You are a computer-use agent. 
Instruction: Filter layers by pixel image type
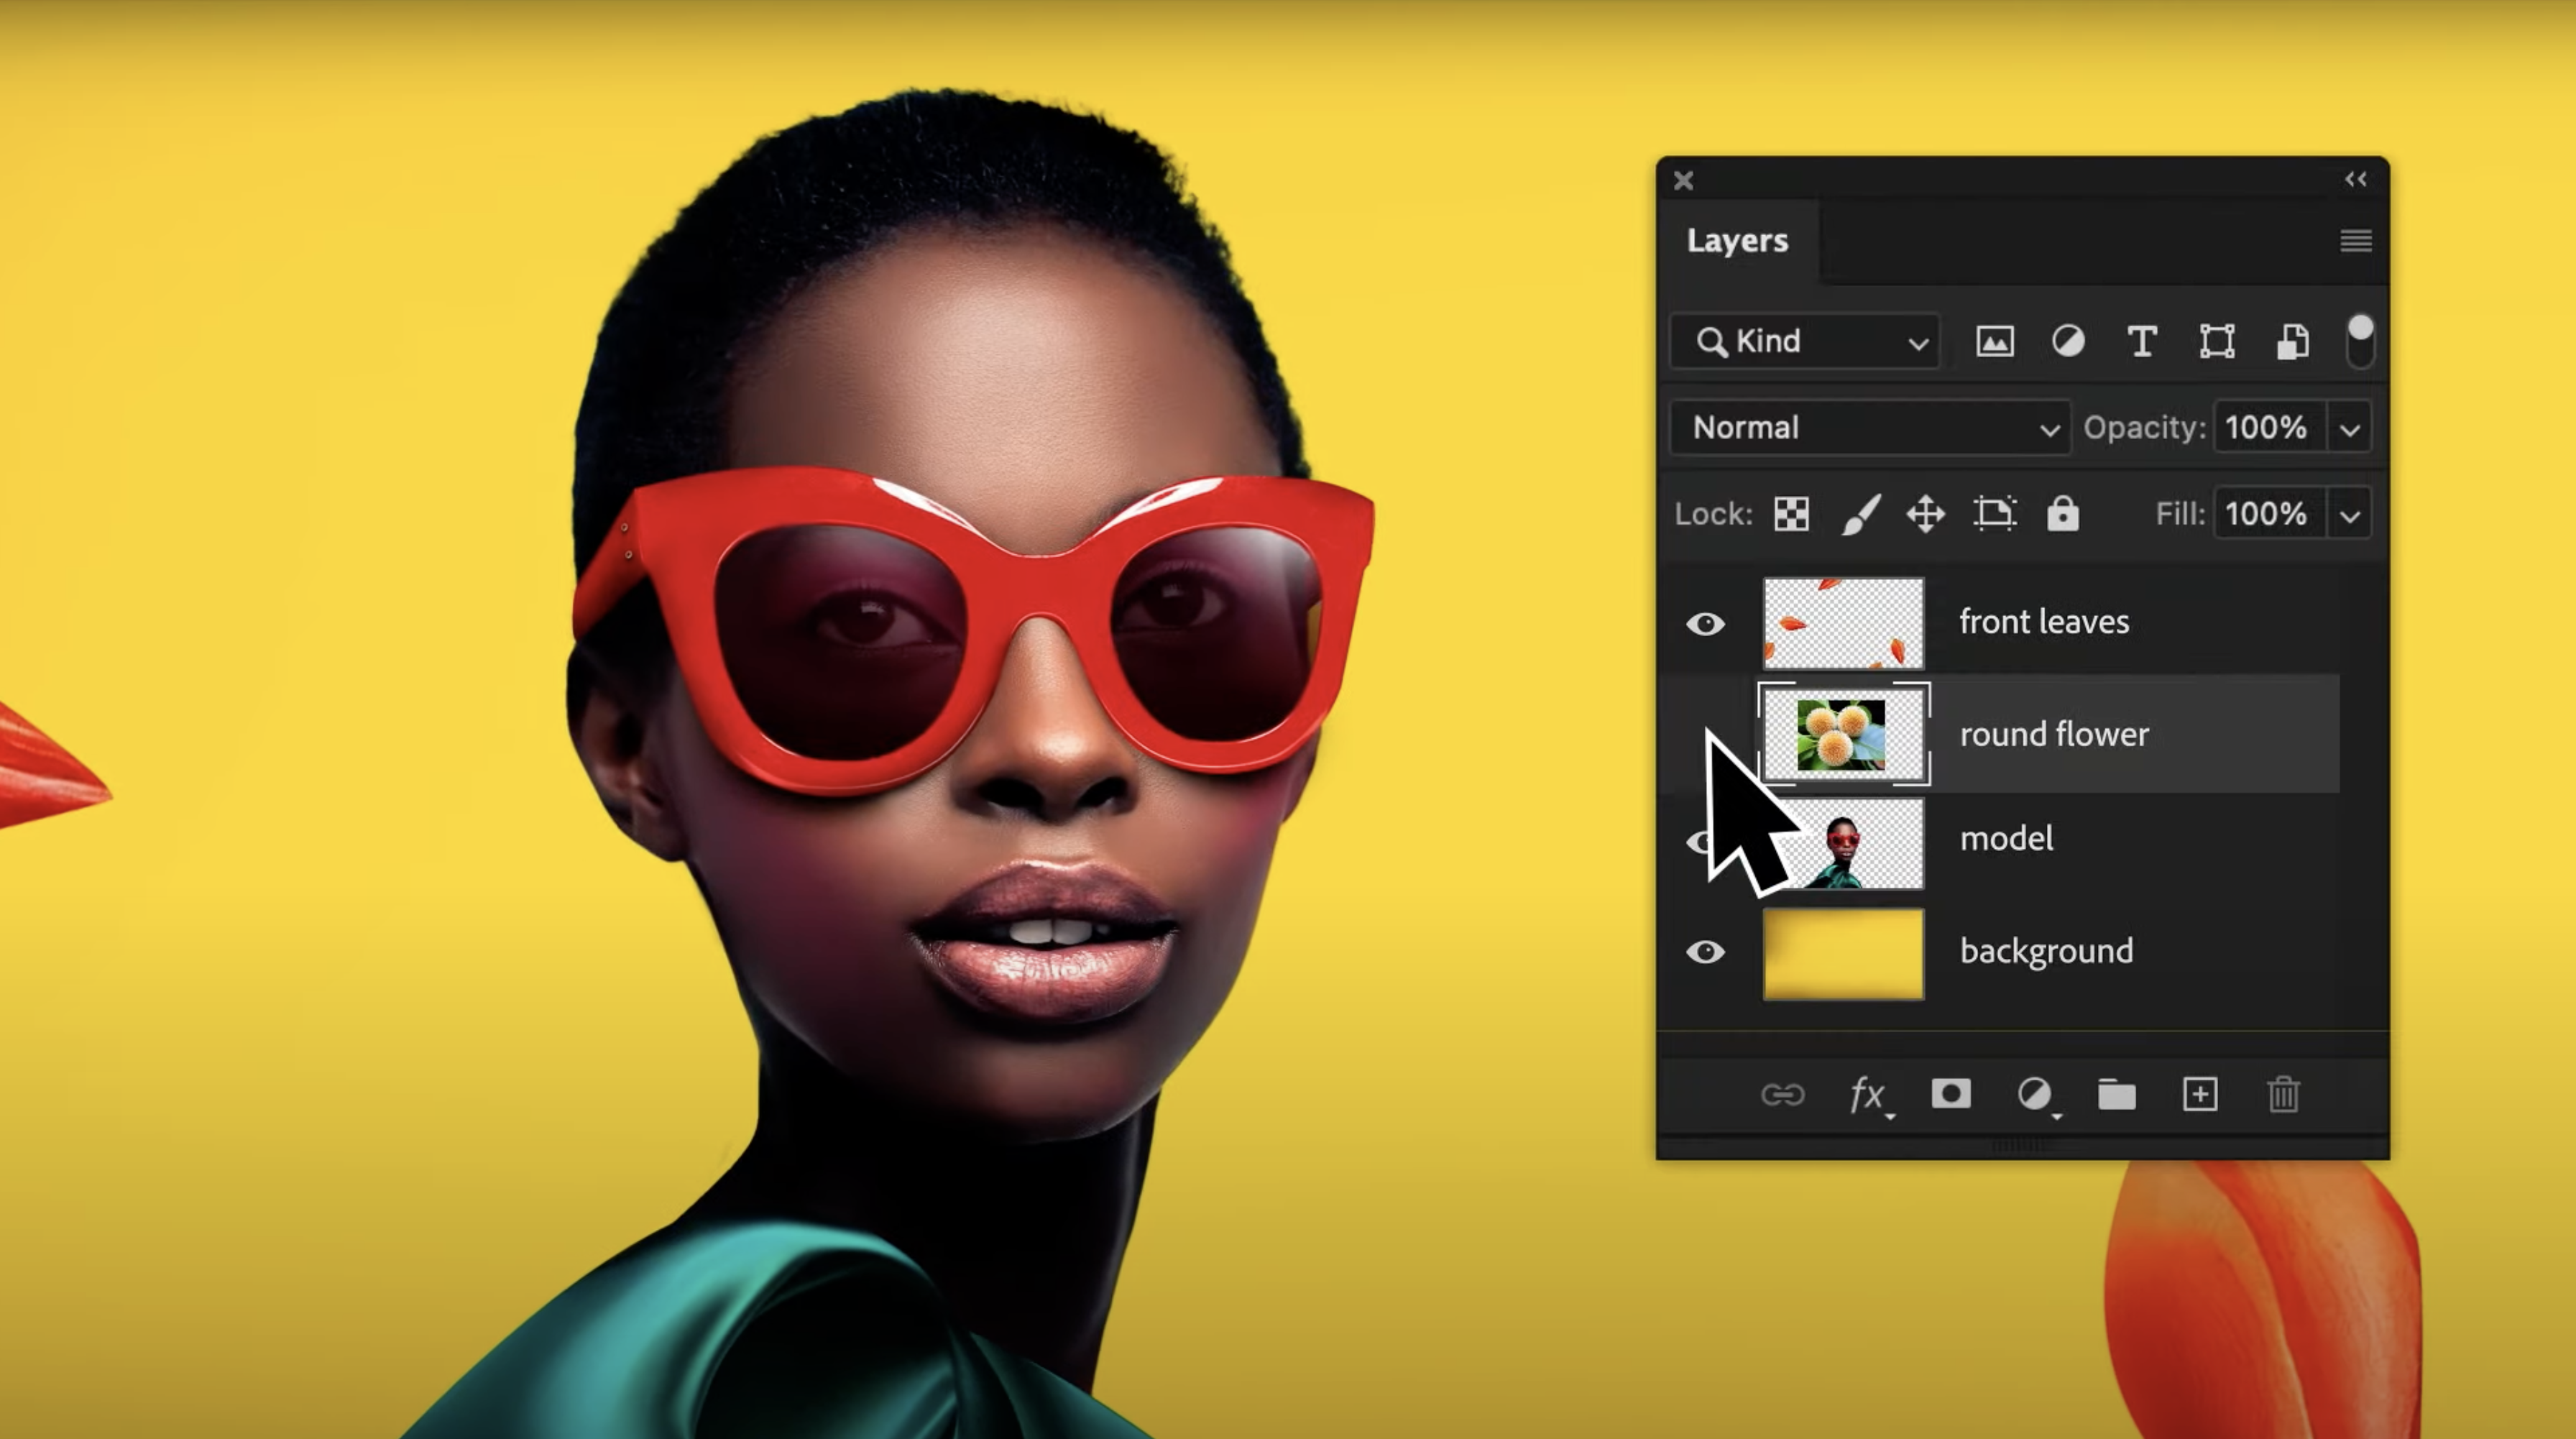click(1994, 342)
